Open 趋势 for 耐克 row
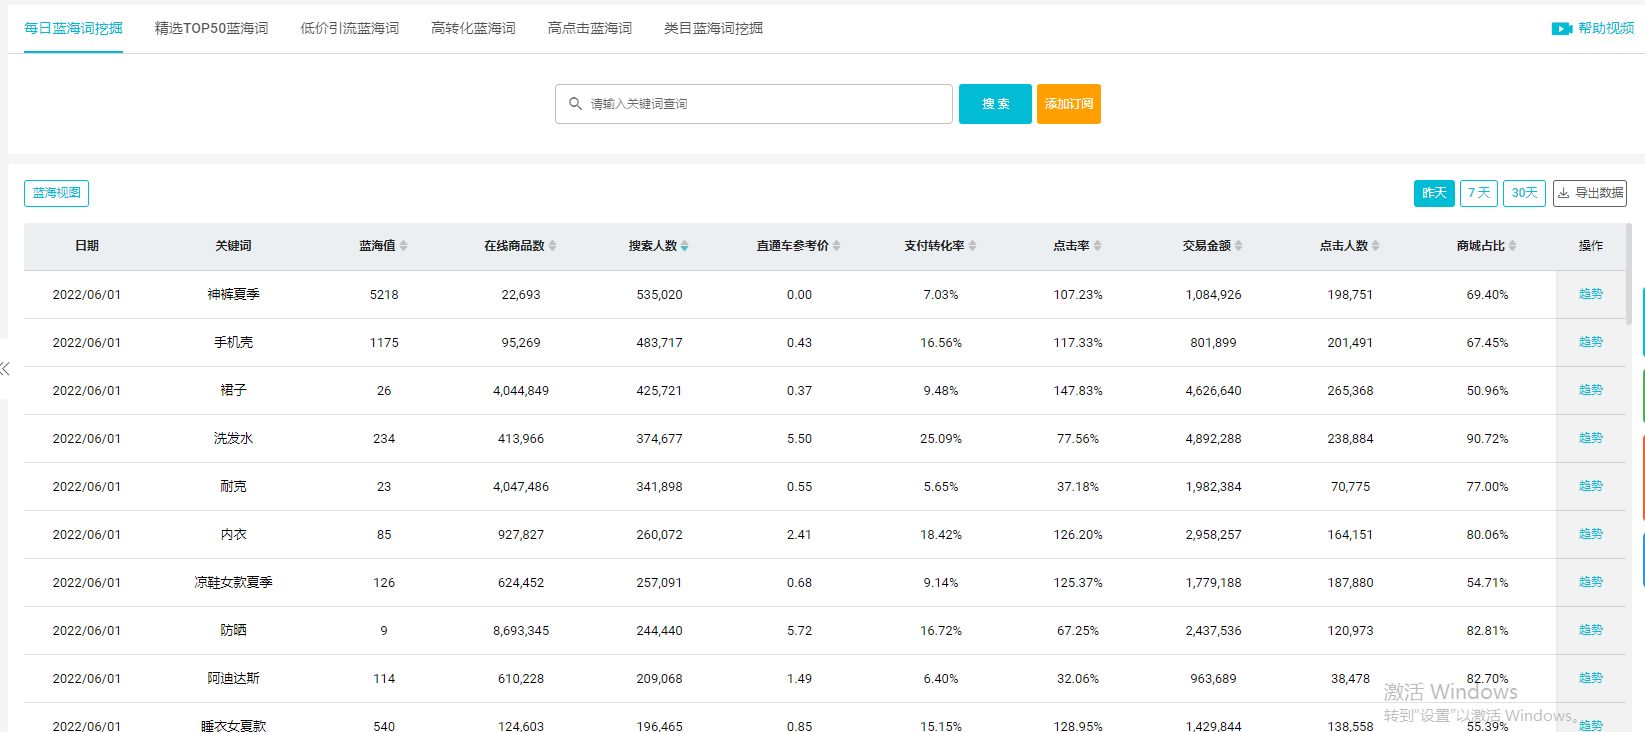Image resolution: width=1645 pixels, height=732 pixels. [x=1590, y=486]
